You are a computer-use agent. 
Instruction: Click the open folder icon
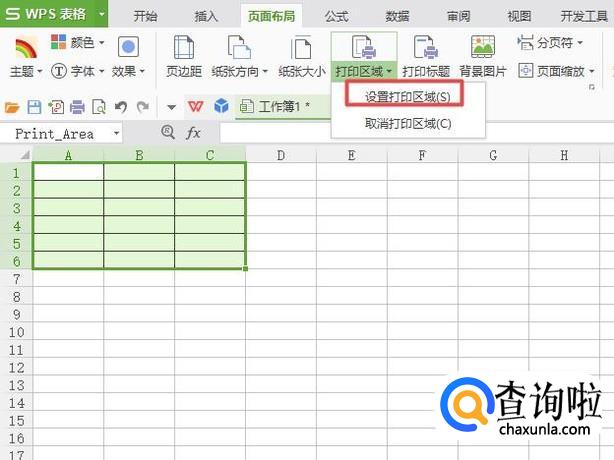13,107
